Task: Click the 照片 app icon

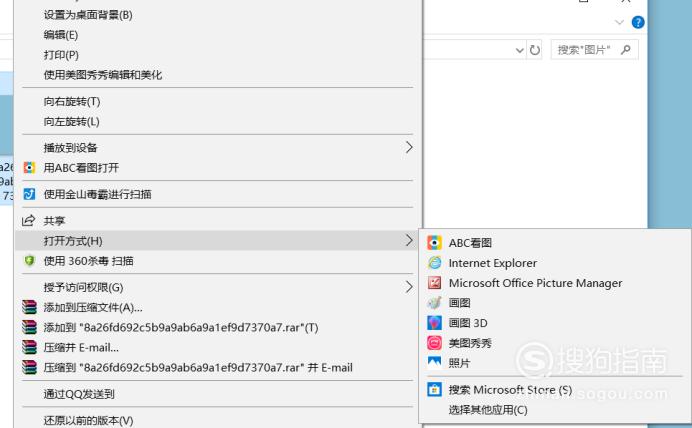Action: [x=434, y=363]
